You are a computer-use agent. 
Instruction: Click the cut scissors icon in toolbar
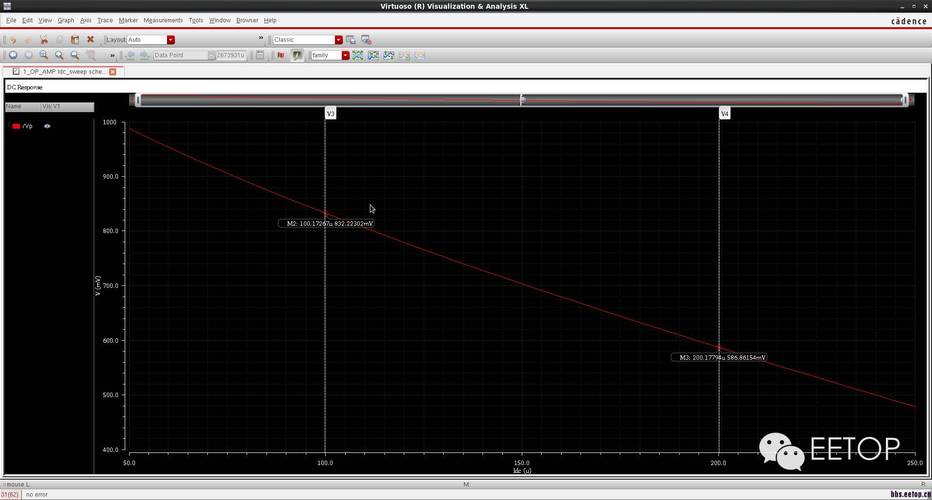tap(44, 40)
